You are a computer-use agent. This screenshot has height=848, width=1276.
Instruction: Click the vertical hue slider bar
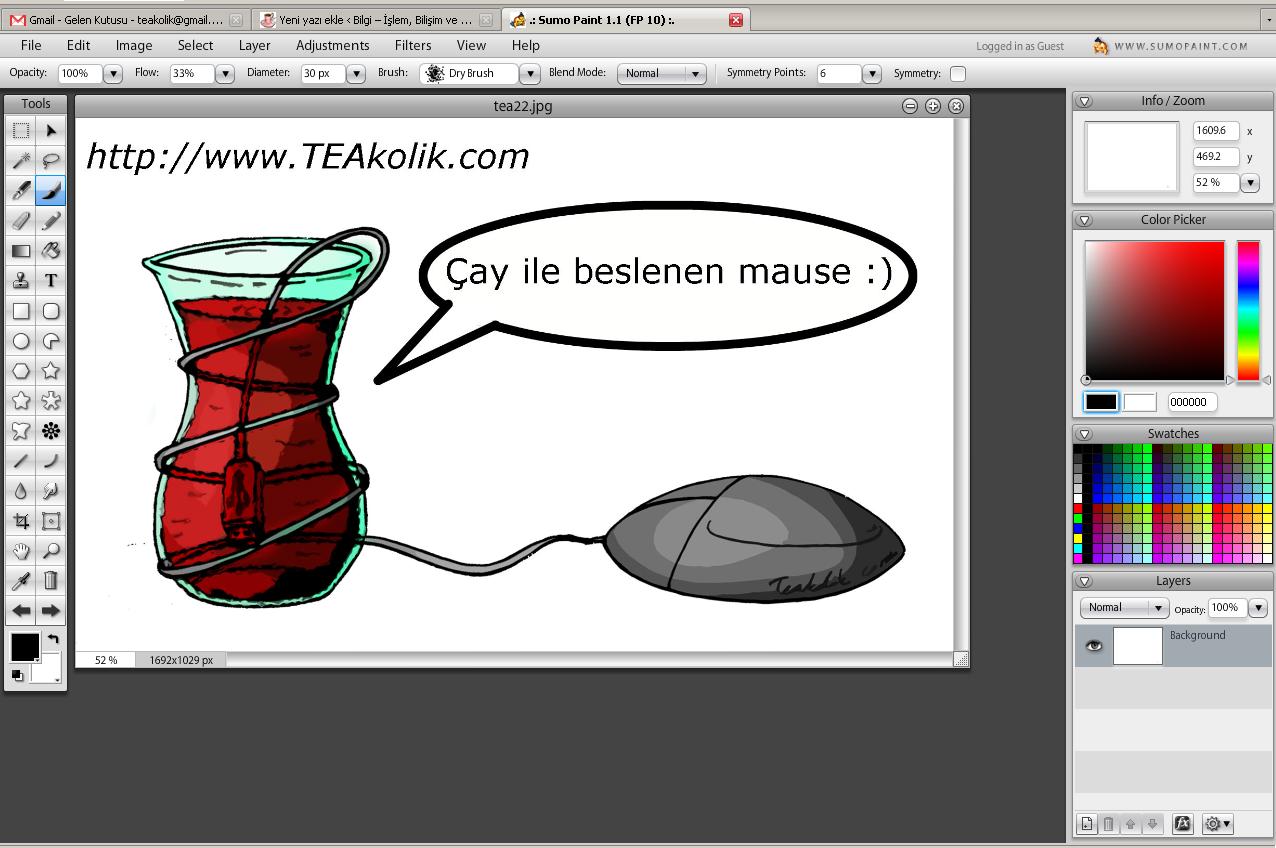click(1248, 310)
